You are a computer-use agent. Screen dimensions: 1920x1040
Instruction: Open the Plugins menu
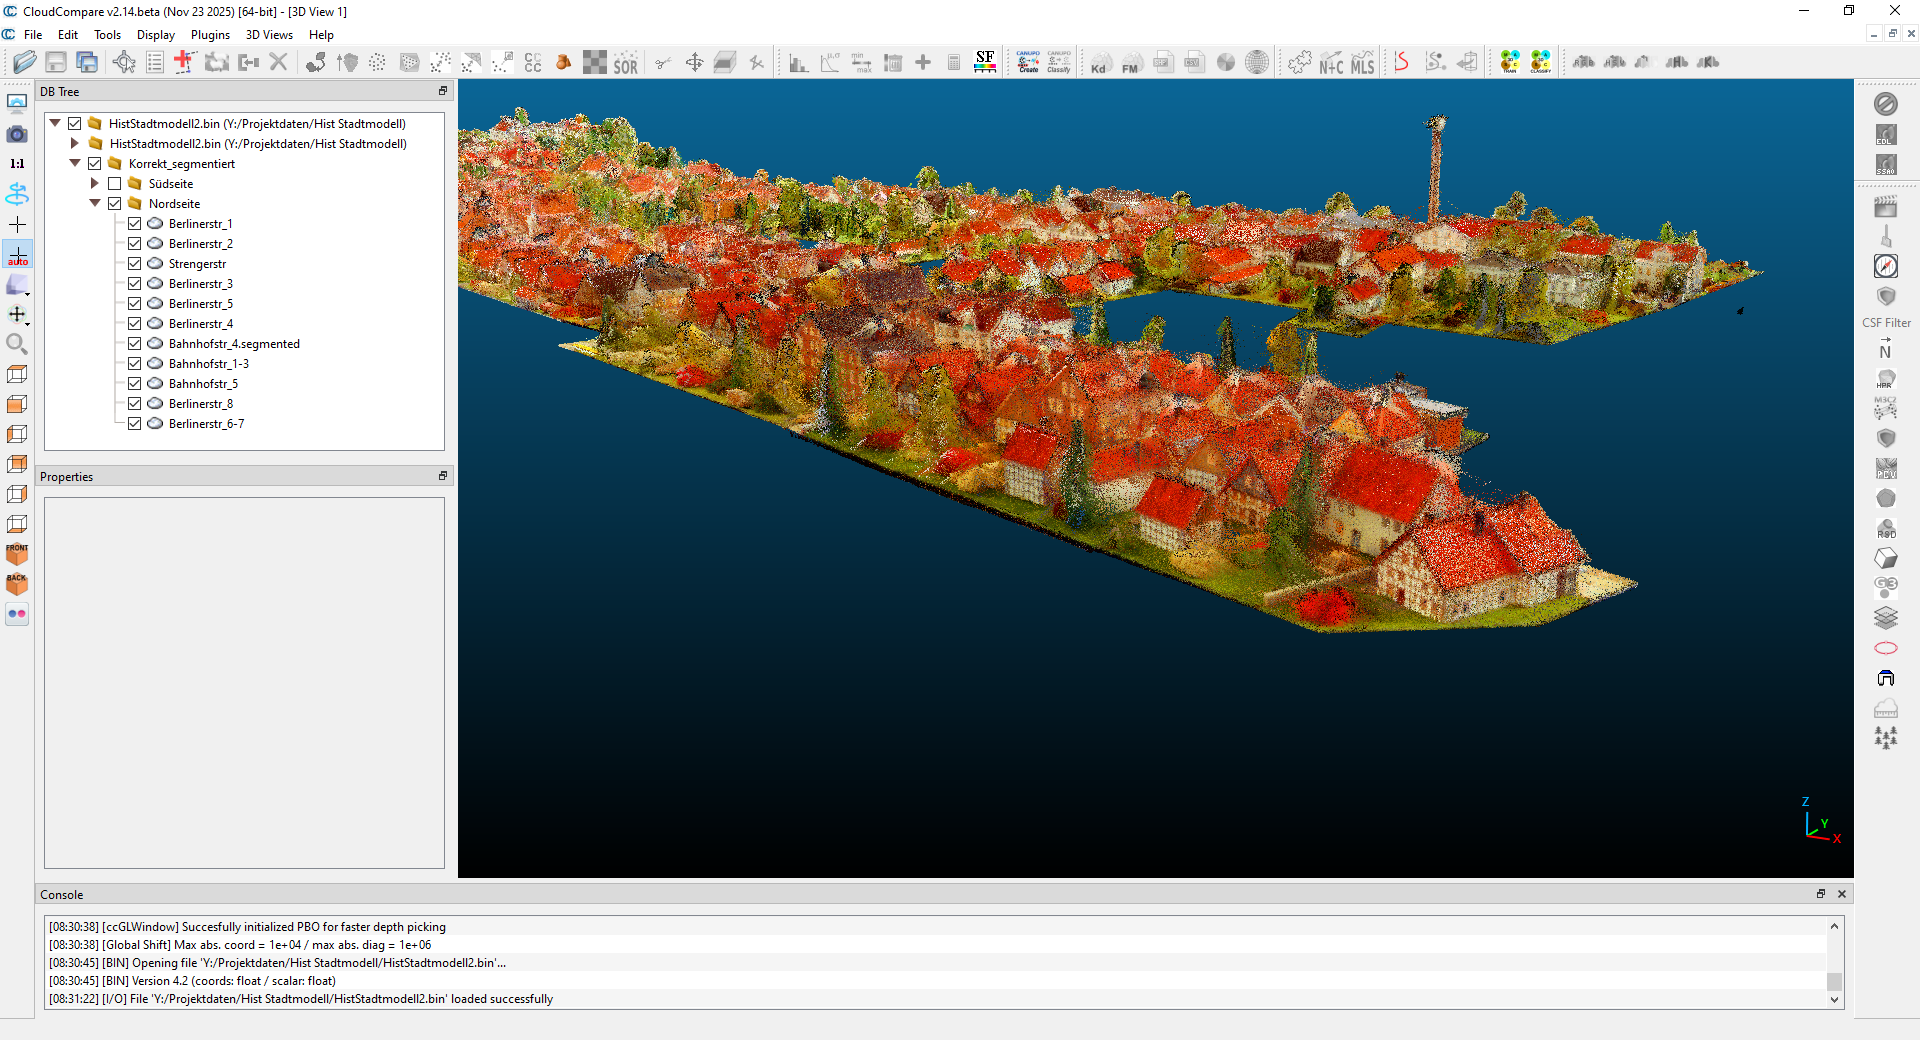(x=210, y=35)
